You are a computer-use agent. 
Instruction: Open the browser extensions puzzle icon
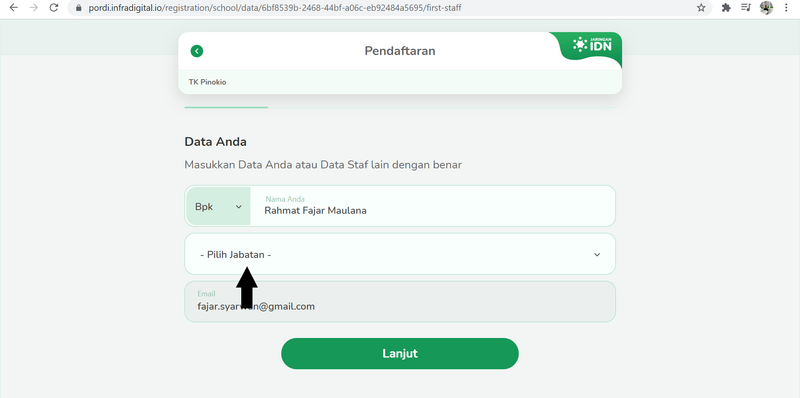coord(726,8)
